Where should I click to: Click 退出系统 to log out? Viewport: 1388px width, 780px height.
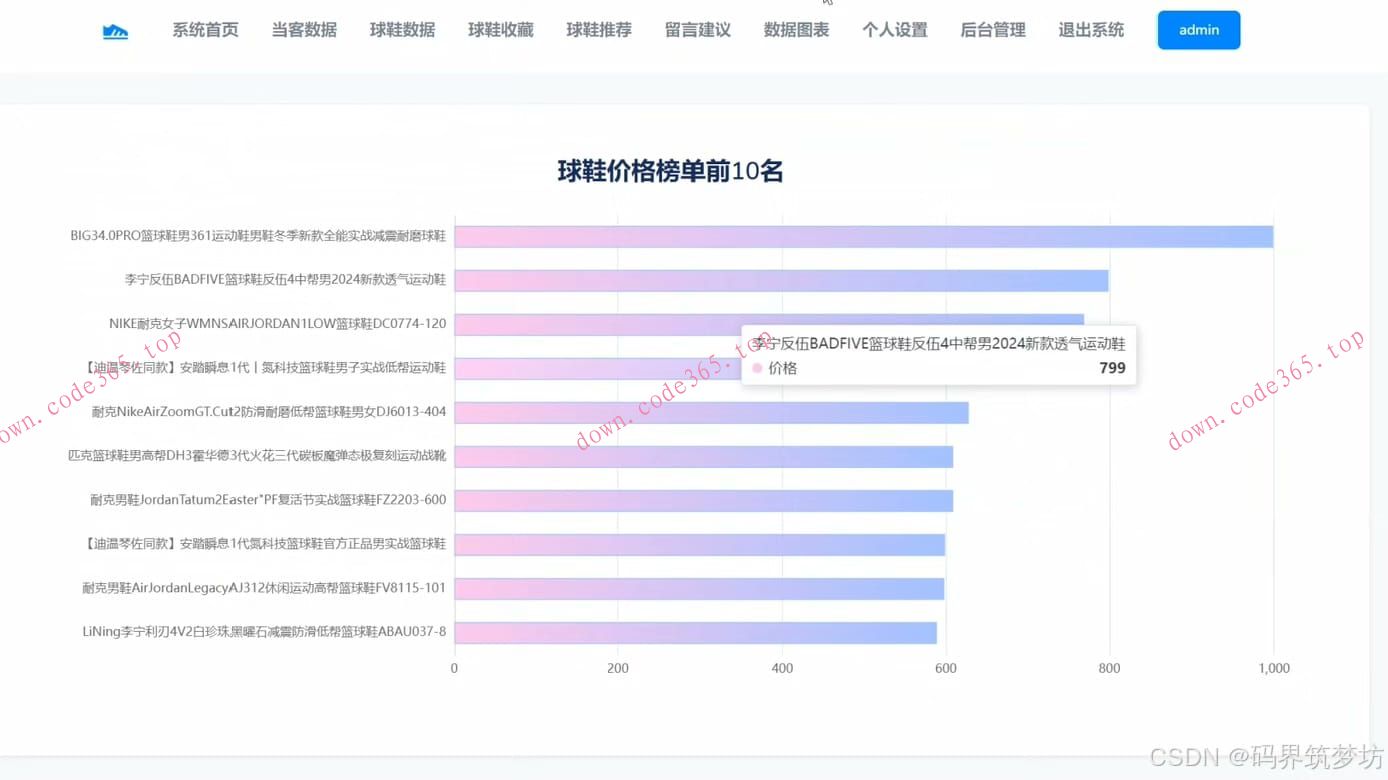point(1090,30)
